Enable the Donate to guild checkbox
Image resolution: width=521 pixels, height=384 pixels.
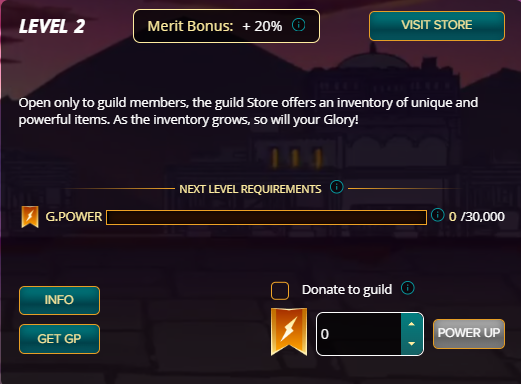pyautogui.click(x=280, y=291)
